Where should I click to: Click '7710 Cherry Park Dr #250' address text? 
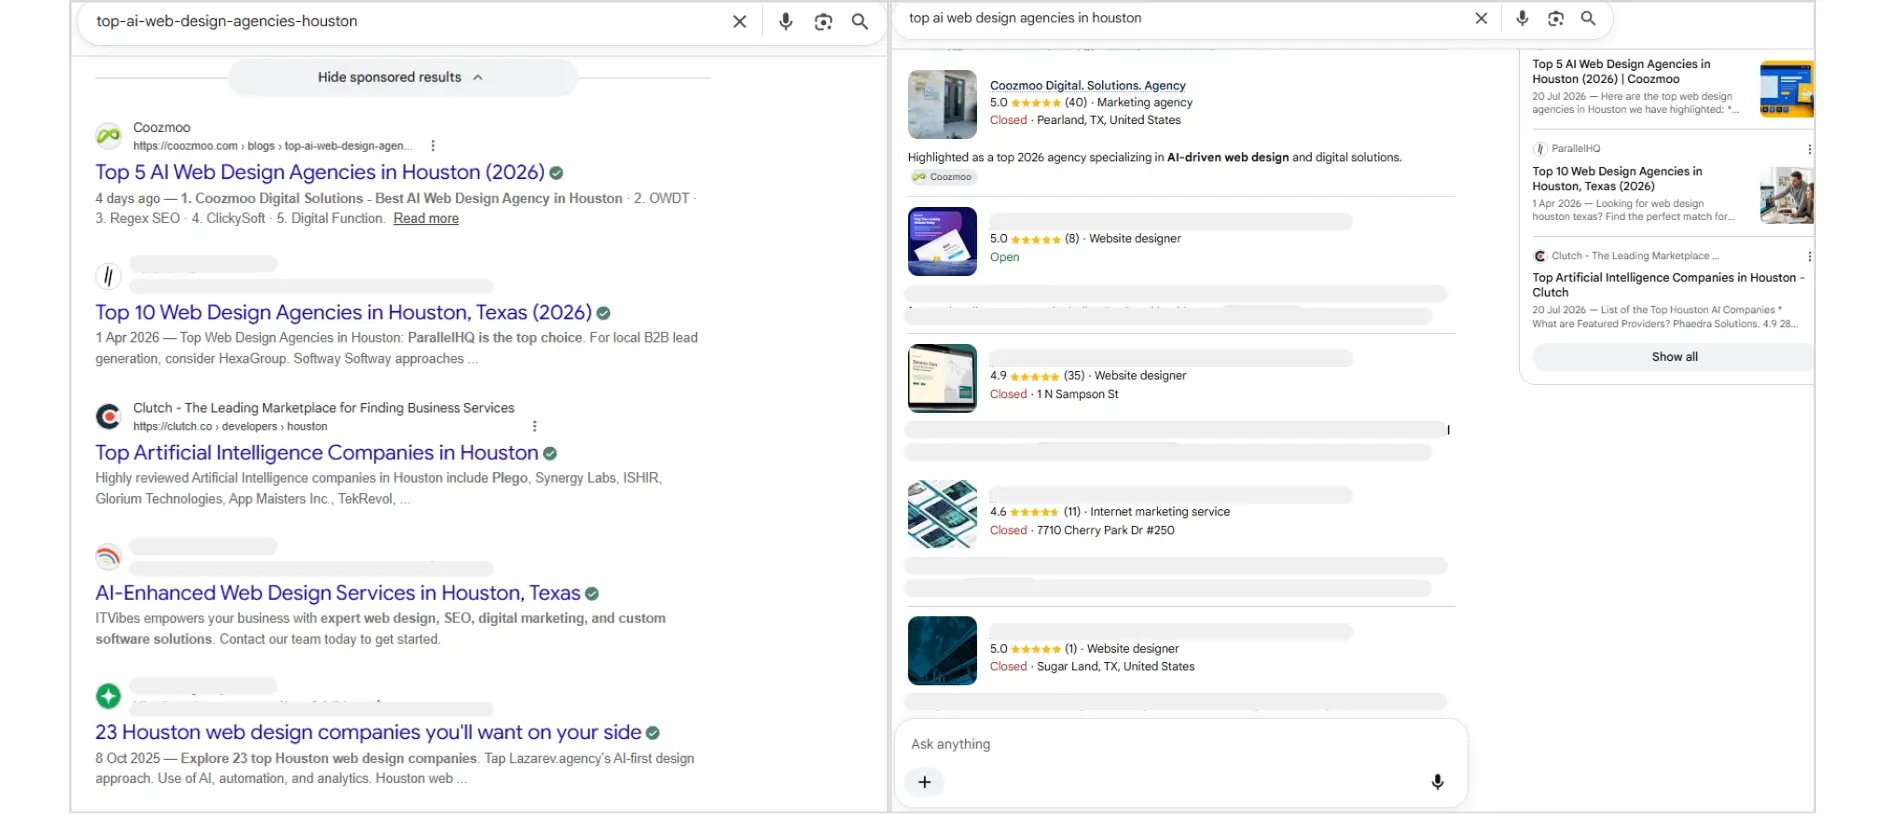pos(1106,531)
